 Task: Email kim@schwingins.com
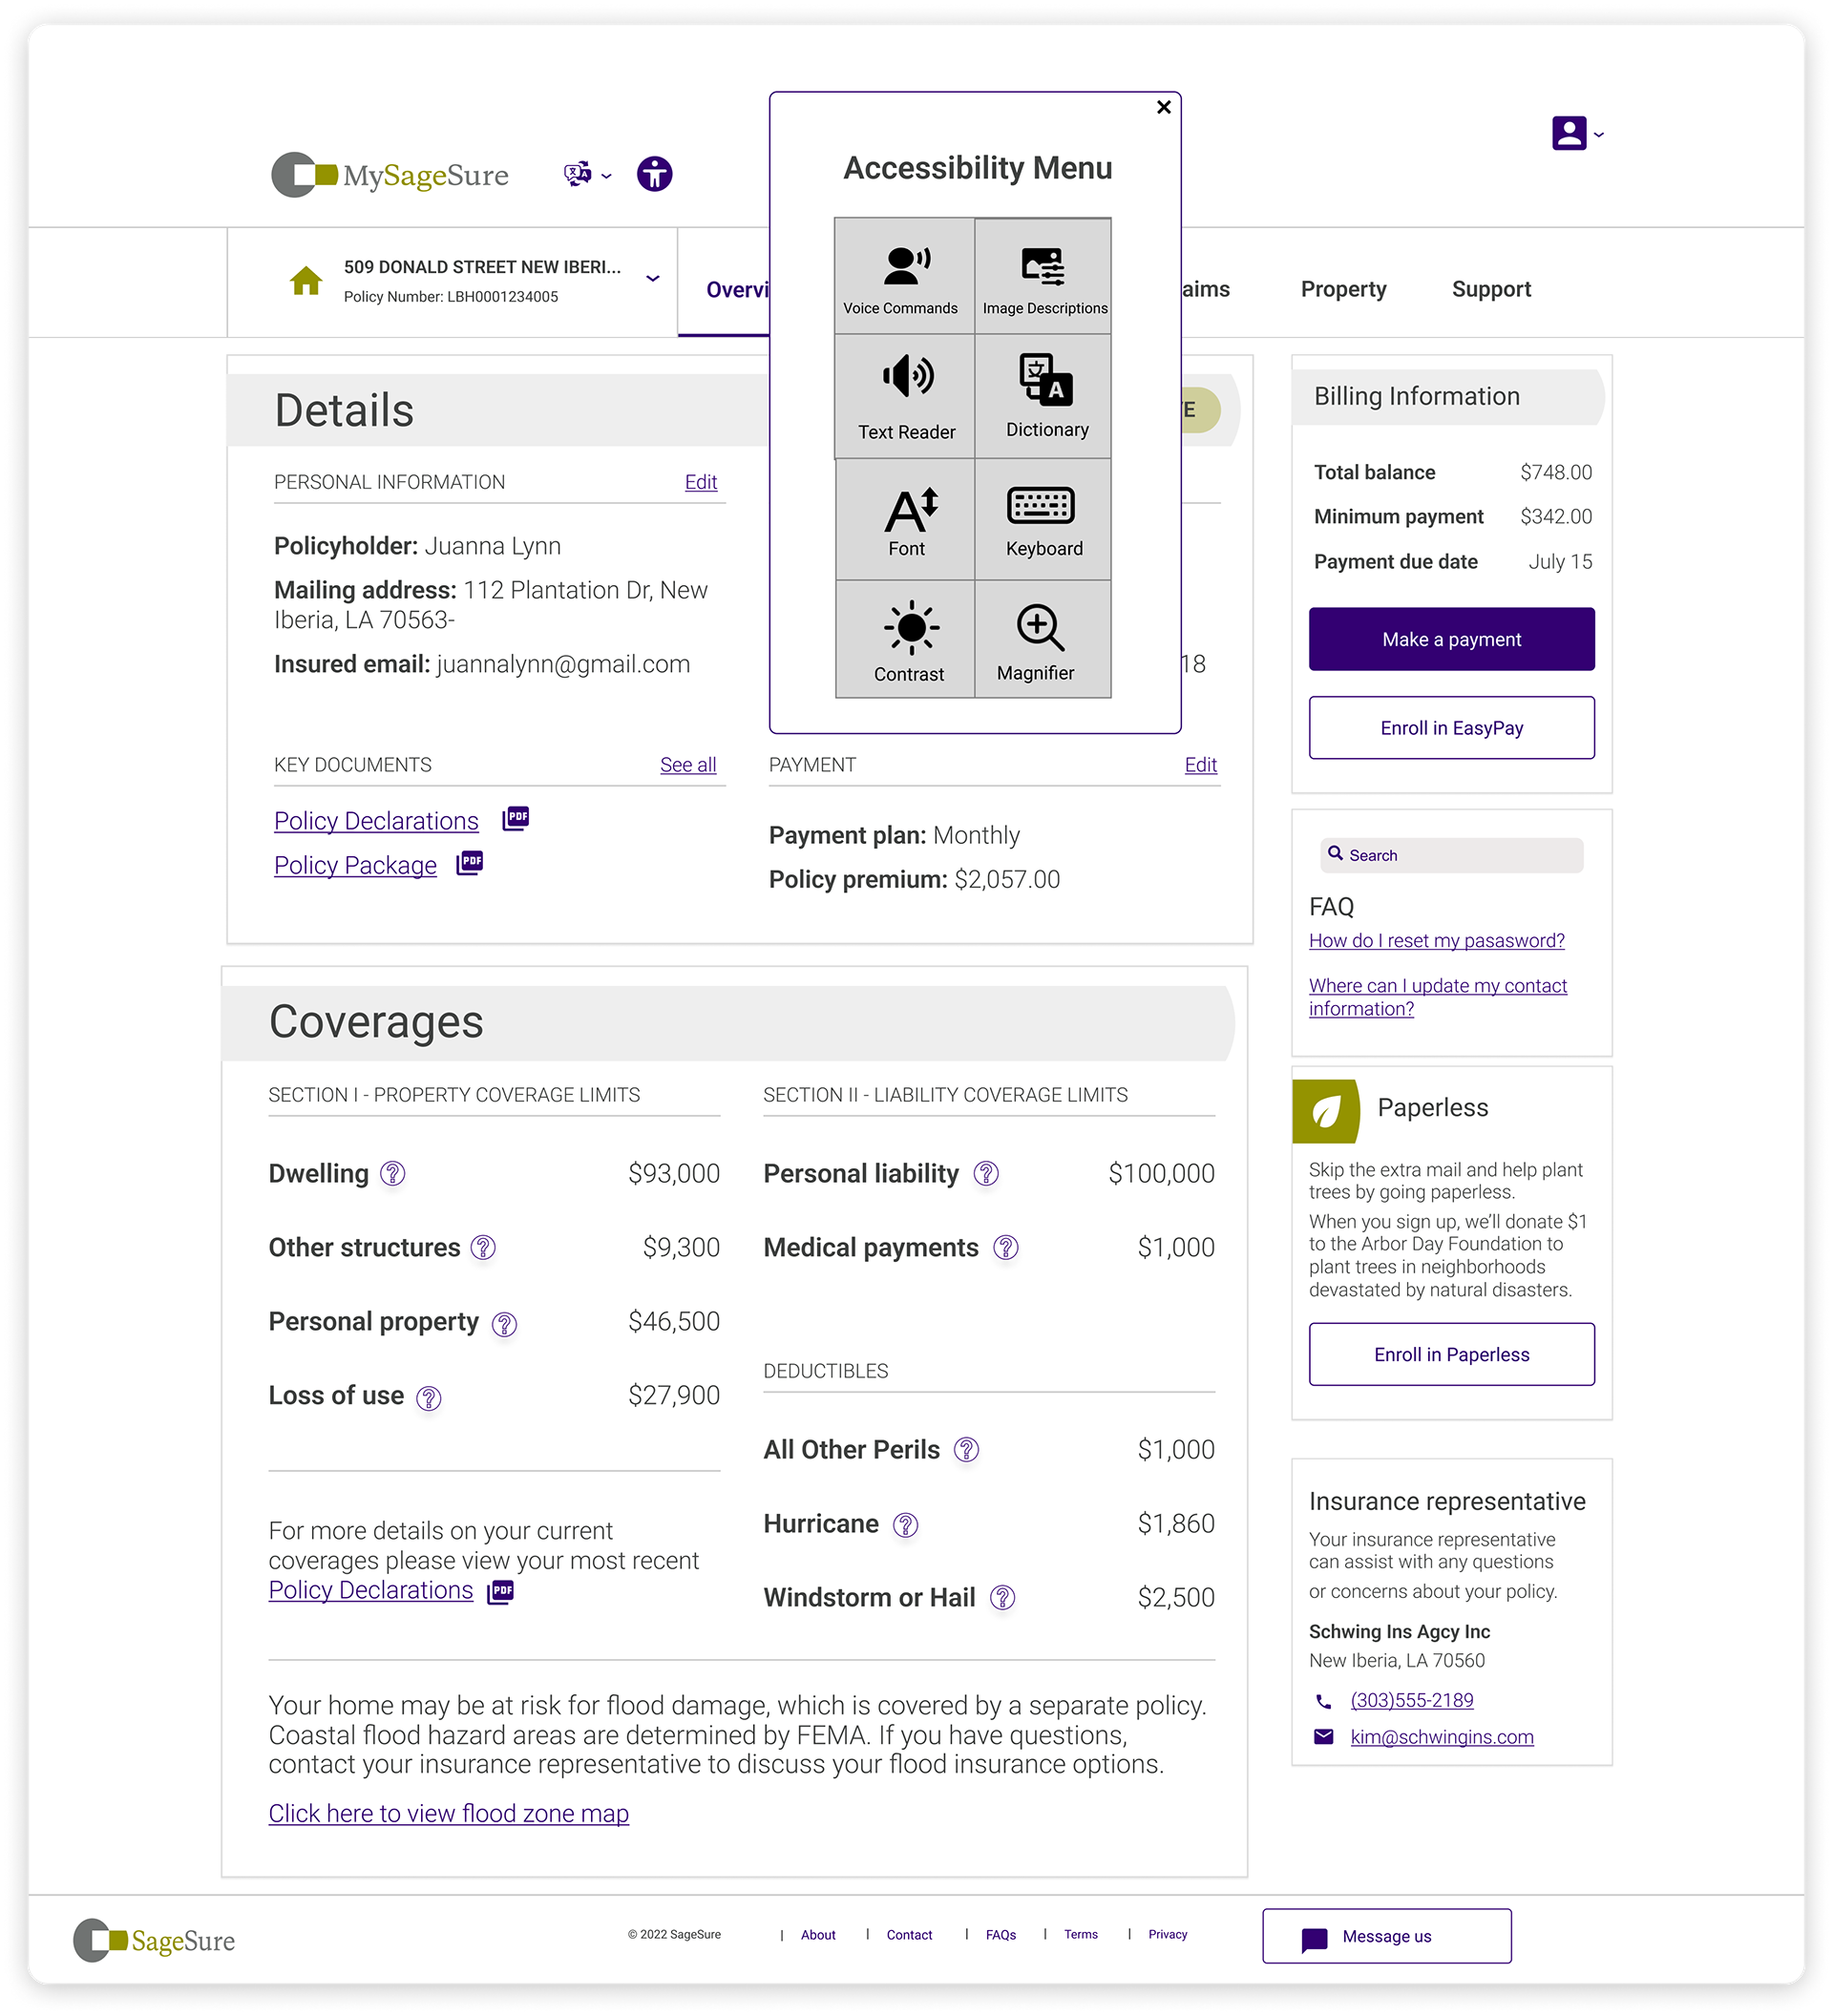[x=1441, y=1737]
